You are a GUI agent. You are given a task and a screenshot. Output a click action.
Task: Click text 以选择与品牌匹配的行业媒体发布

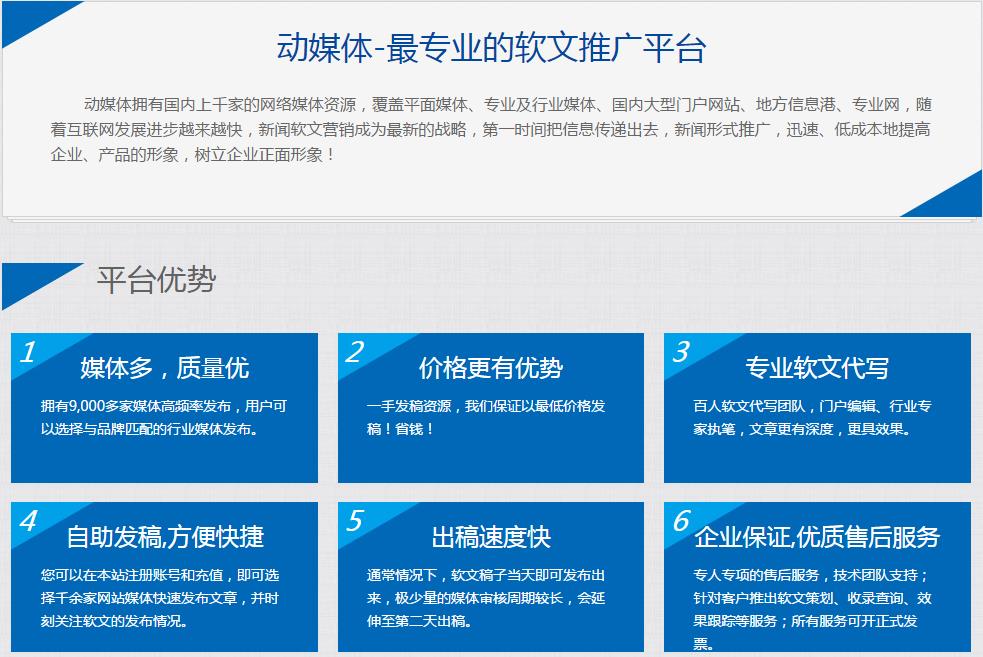click(x=146, y=429)
